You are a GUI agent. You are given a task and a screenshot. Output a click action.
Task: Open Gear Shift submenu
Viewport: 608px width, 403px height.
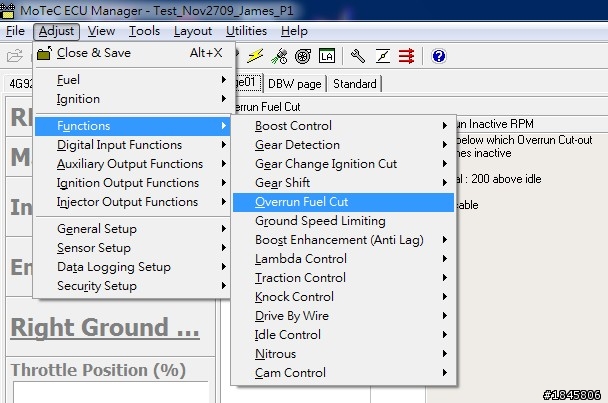[x=343, y=183]
